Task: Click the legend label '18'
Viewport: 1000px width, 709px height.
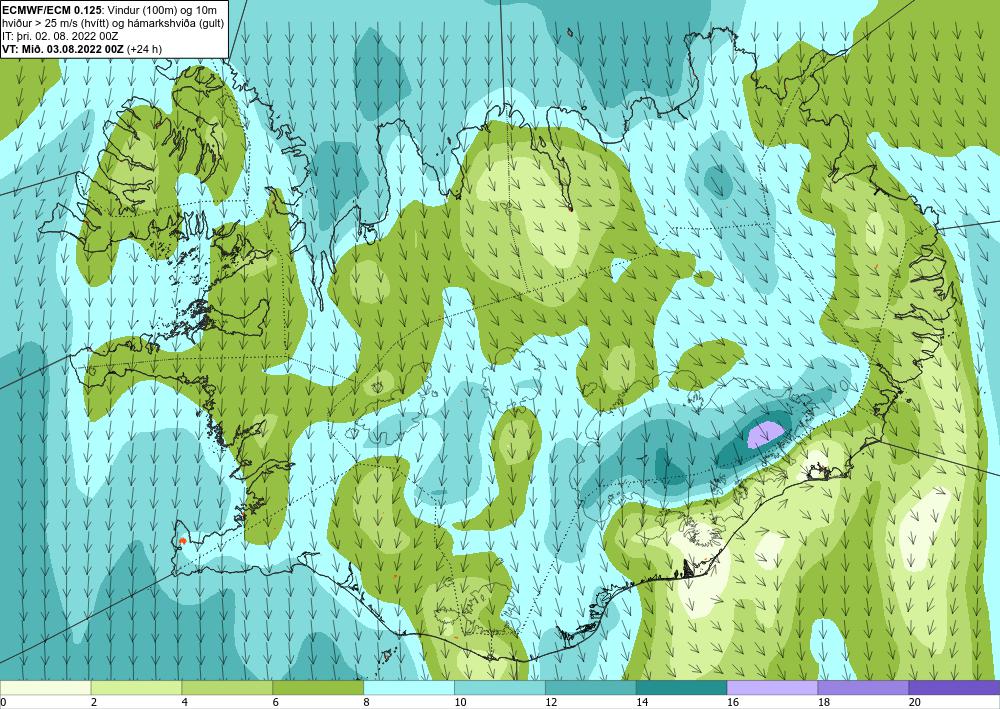Action: pyautogui.click(x=823, y=702)
